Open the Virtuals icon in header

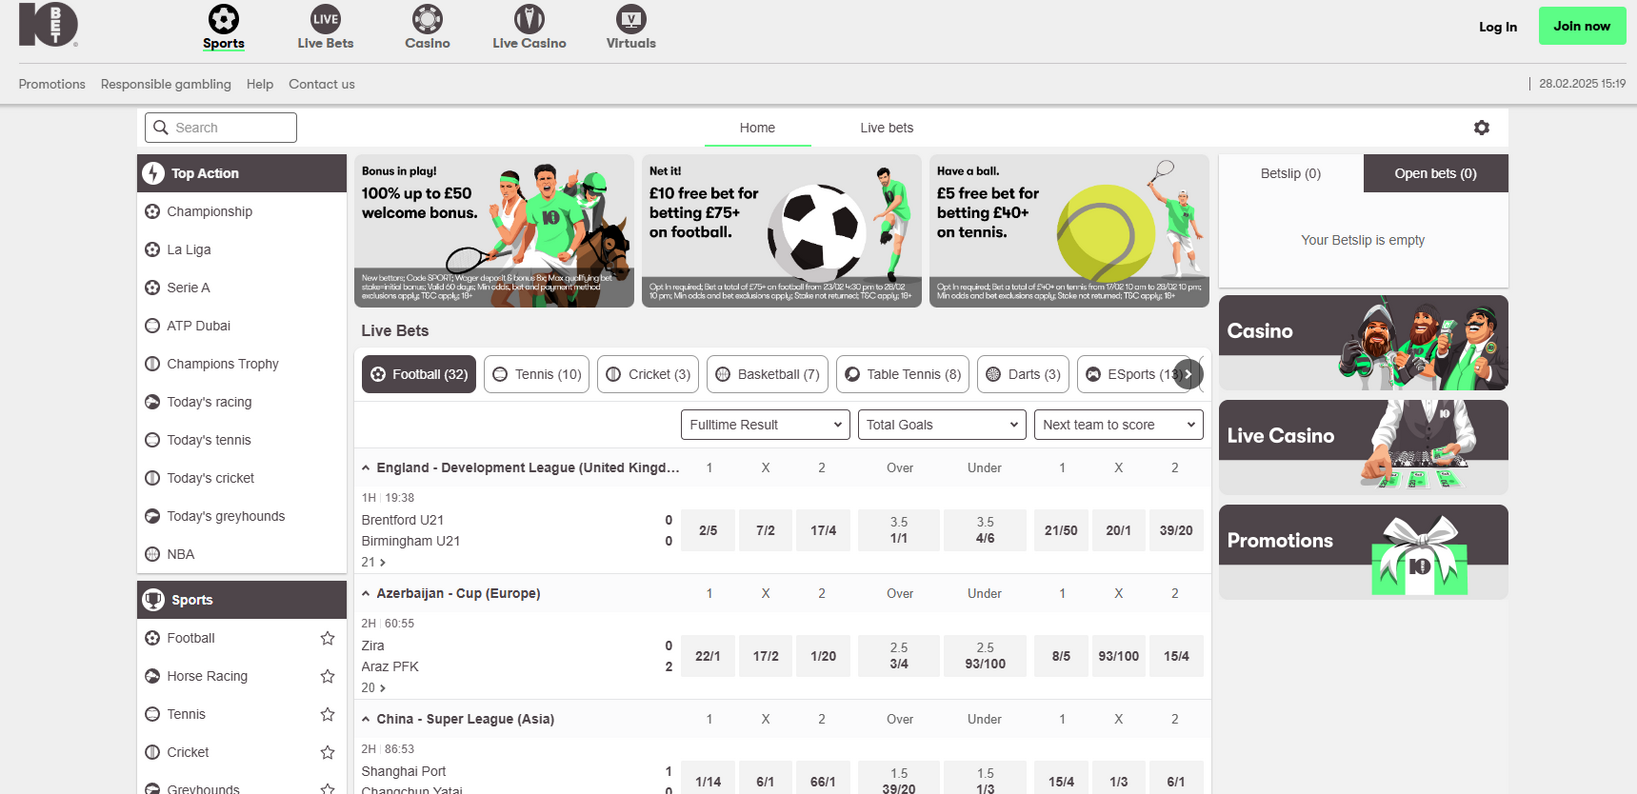[631, 19]
